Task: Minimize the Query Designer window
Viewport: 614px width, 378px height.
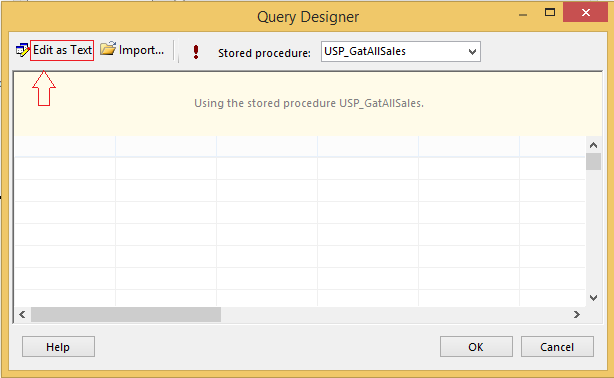Action: point(523,14)
